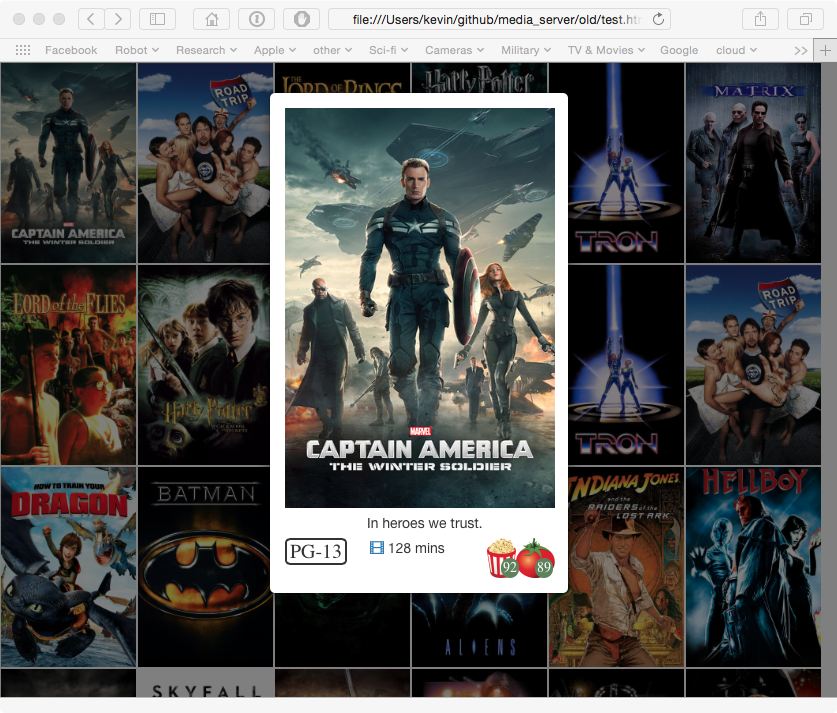Expand the cloud bookmarks folder
The image size is (837, 713).
click(736, 50)
